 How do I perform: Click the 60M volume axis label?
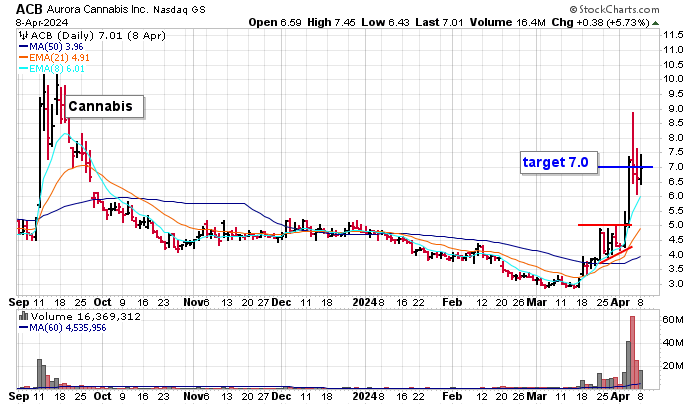[x=673, y=320]
